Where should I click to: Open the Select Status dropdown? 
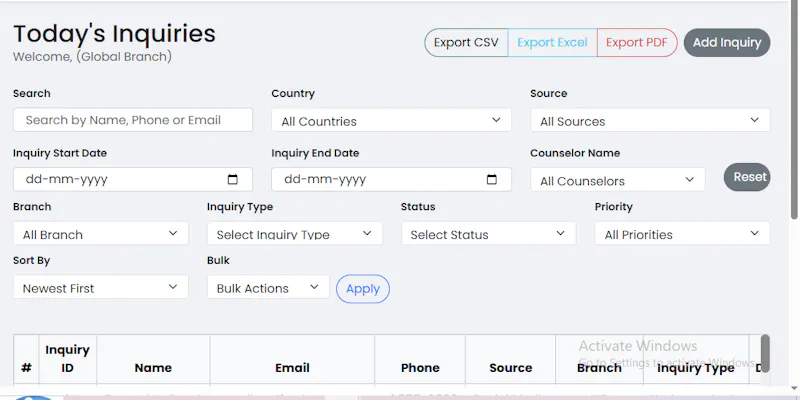[x=488, y=233]
